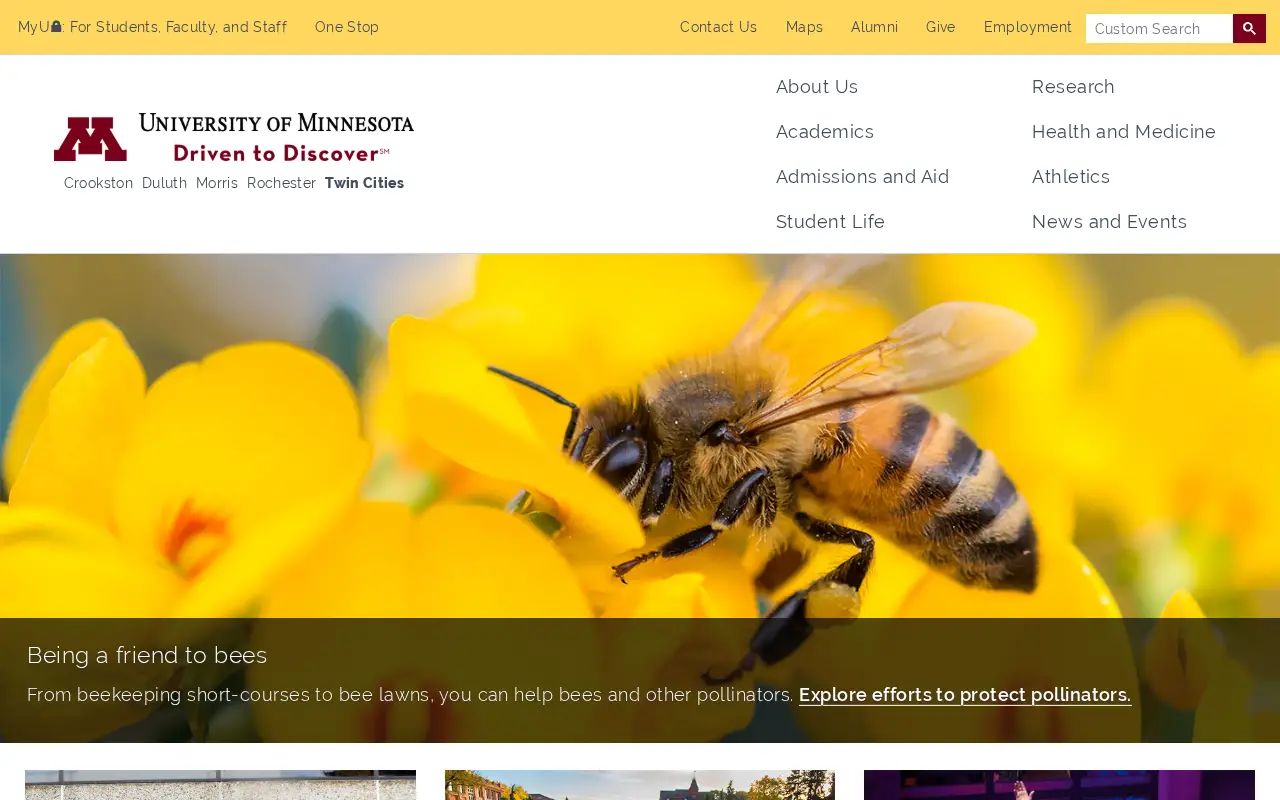
Task: Open the Employment page
Action: click(x=1027, y=27)
